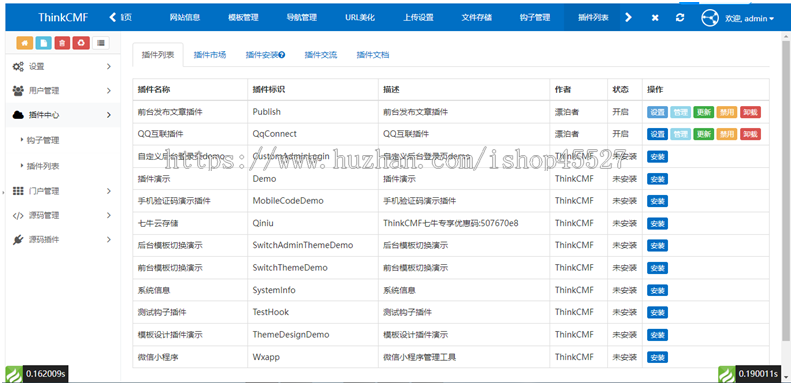Open the 插件列表 sidebar submenu item
Screen dimensions: 793x385
click(42, 166)
